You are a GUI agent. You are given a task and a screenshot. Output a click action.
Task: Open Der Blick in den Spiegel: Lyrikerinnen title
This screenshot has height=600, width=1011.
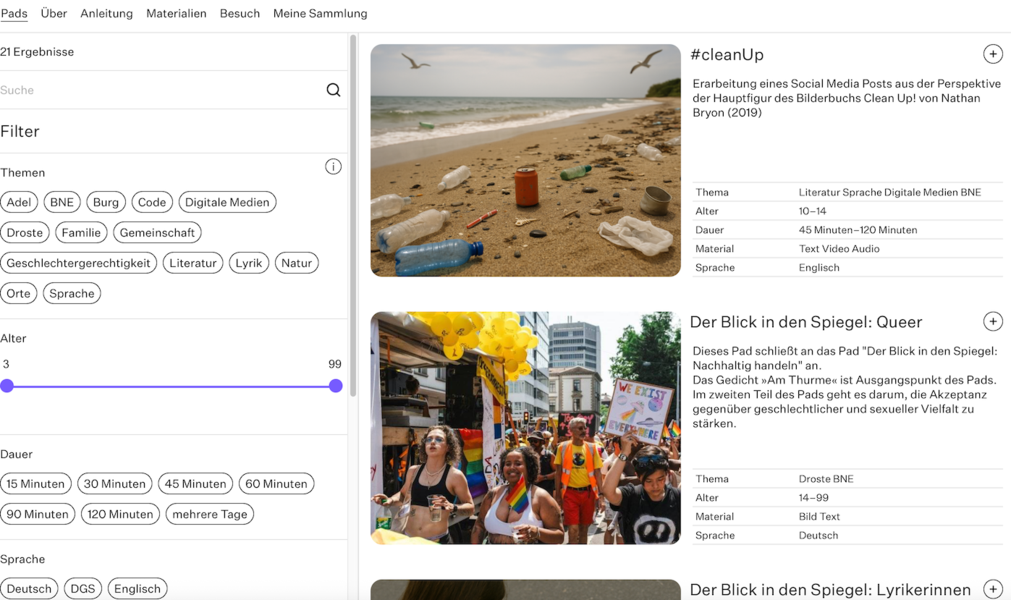pyautogui.click(x=830, y=590)
